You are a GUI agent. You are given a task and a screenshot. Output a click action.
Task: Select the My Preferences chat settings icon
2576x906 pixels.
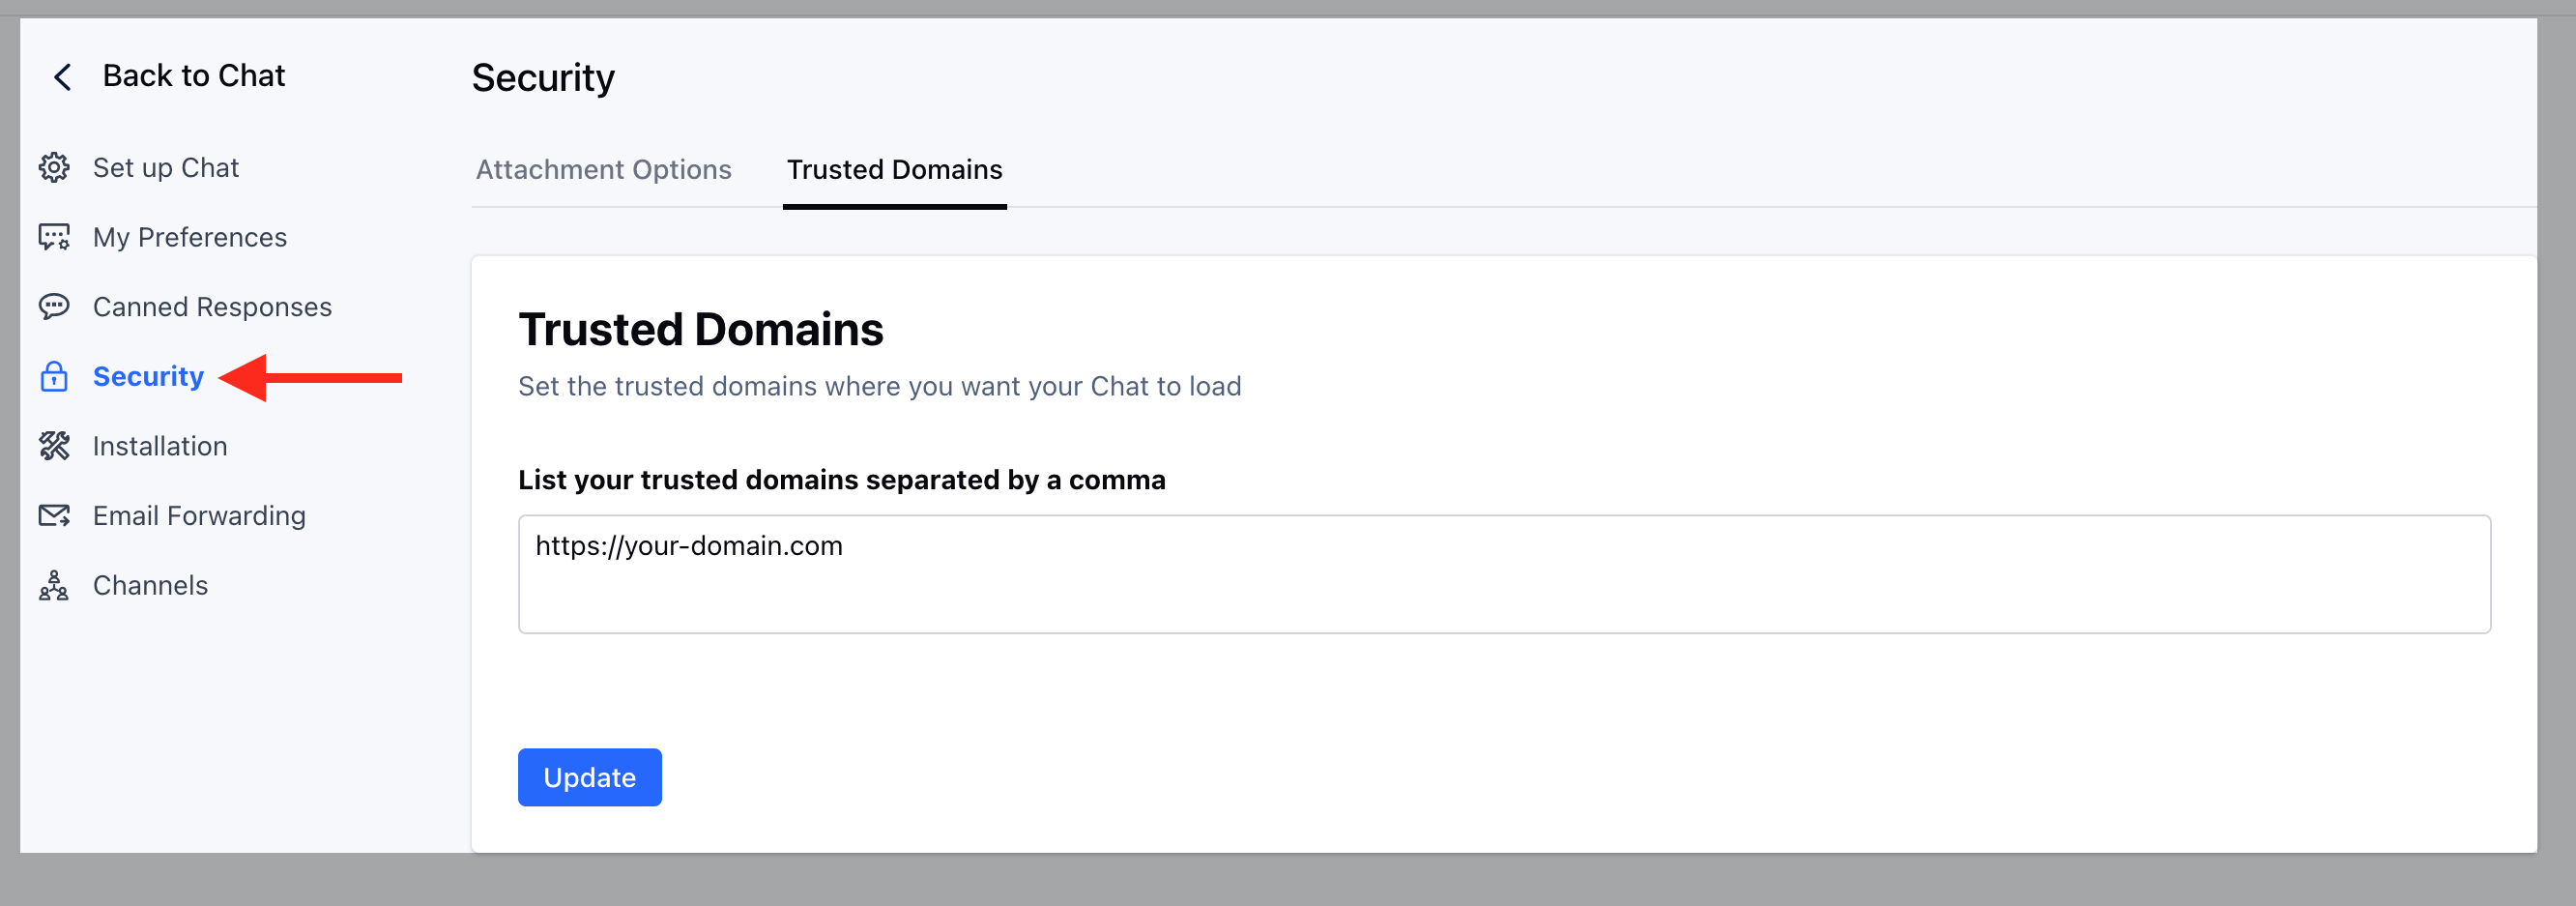pyautogui.click(x=54, y=237)
